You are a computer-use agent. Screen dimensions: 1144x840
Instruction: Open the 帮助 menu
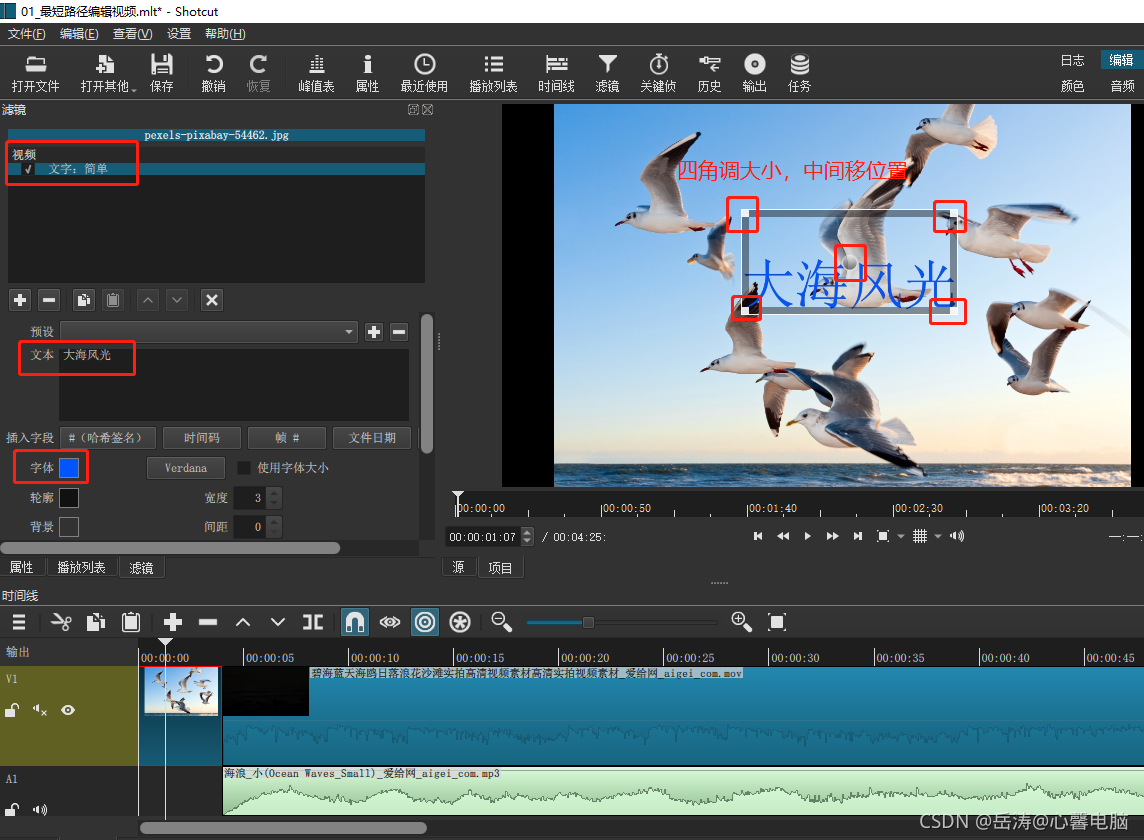[x=225, y=34]
